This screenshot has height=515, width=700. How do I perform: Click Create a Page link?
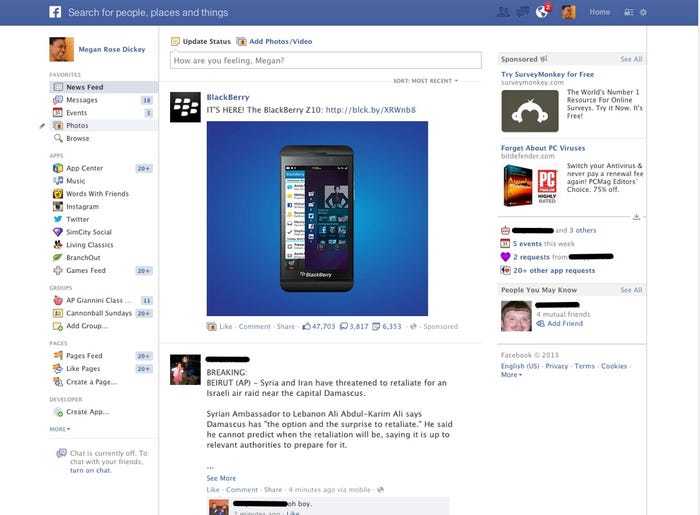(92, 382)
